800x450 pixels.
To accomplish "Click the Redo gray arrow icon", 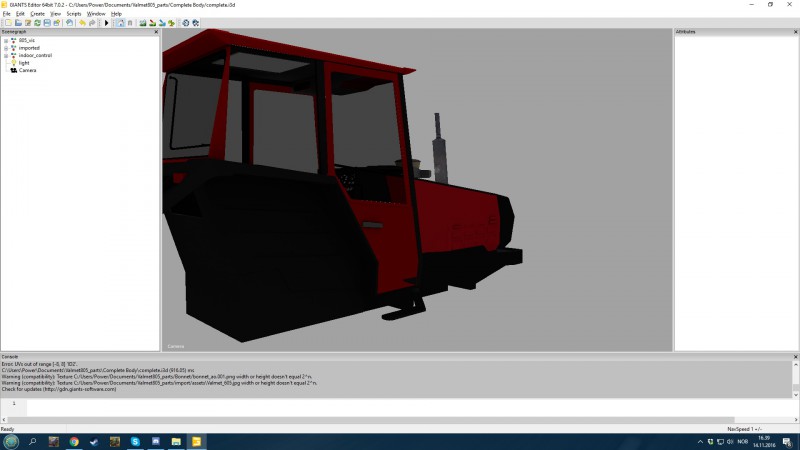I will point(92,23).
